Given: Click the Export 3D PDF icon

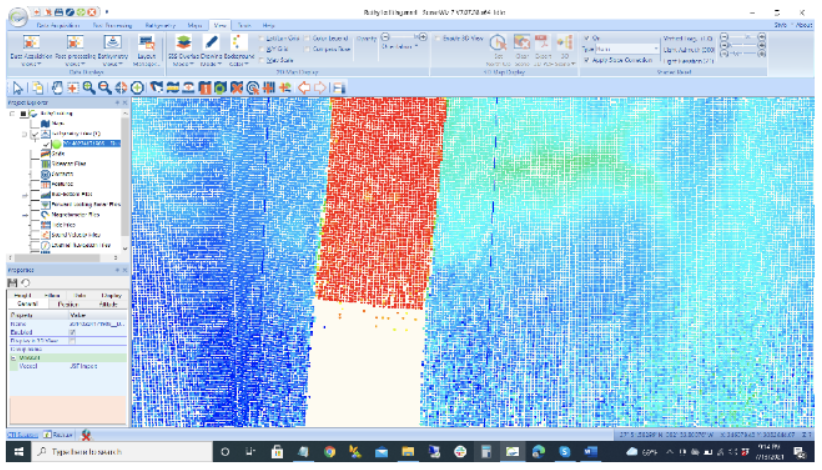Looking at the screenshot, I should click(543, 42).
